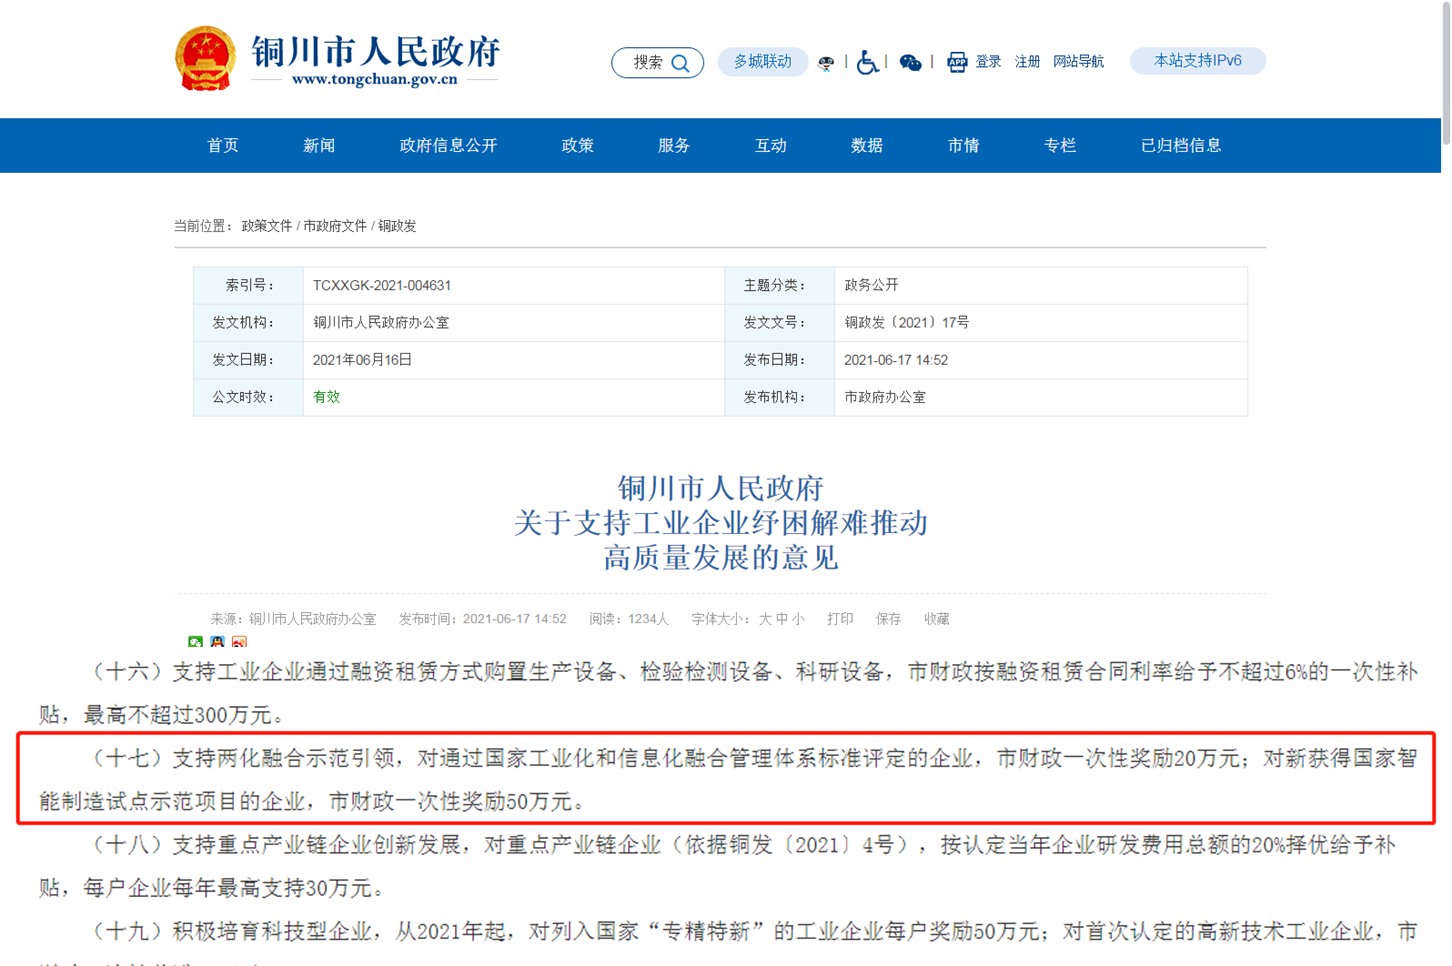Open 政府信息公开 menu item
This screenshot has width=1452, height=966.
tap(448, 146)
